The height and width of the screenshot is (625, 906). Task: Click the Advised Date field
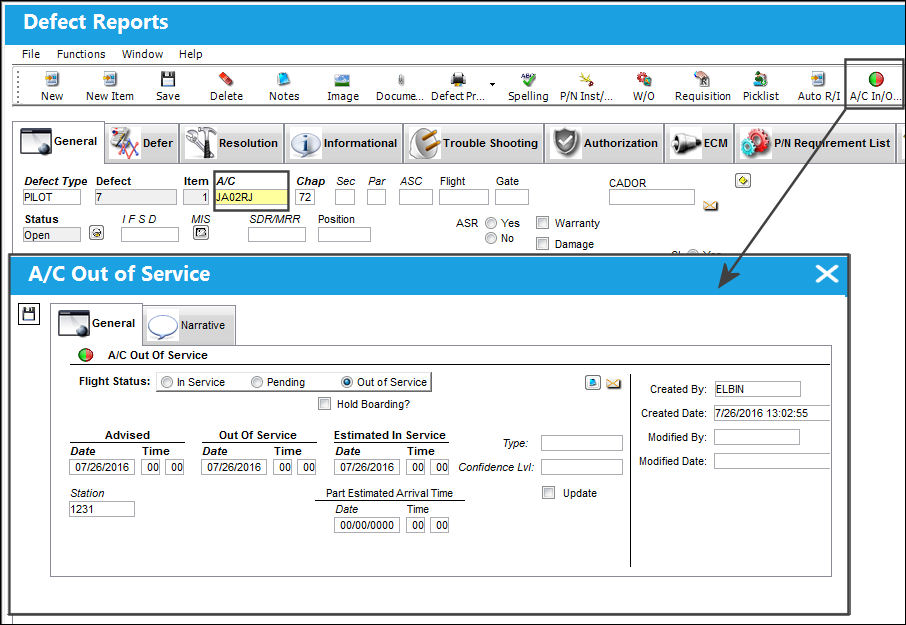102,467
